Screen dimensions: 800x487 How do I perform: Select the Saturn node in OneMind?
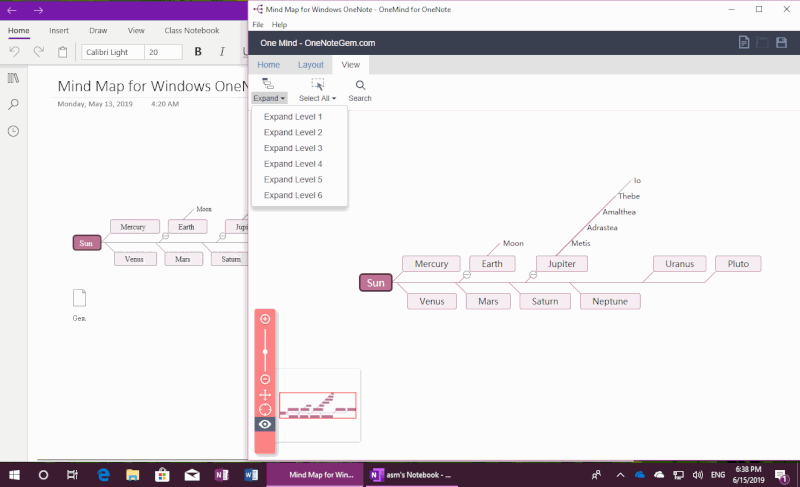[x=545, y=301]
